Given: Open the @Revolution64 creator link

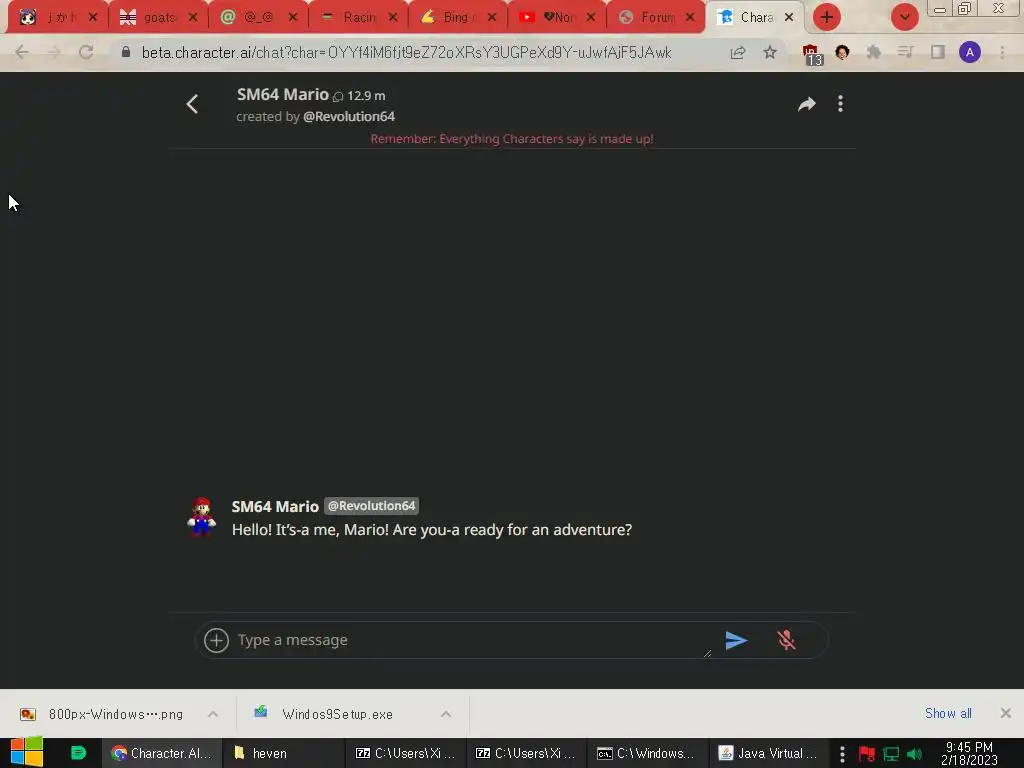Looking at the screenshot, I should pyautogui.click(x=349, y=116).
